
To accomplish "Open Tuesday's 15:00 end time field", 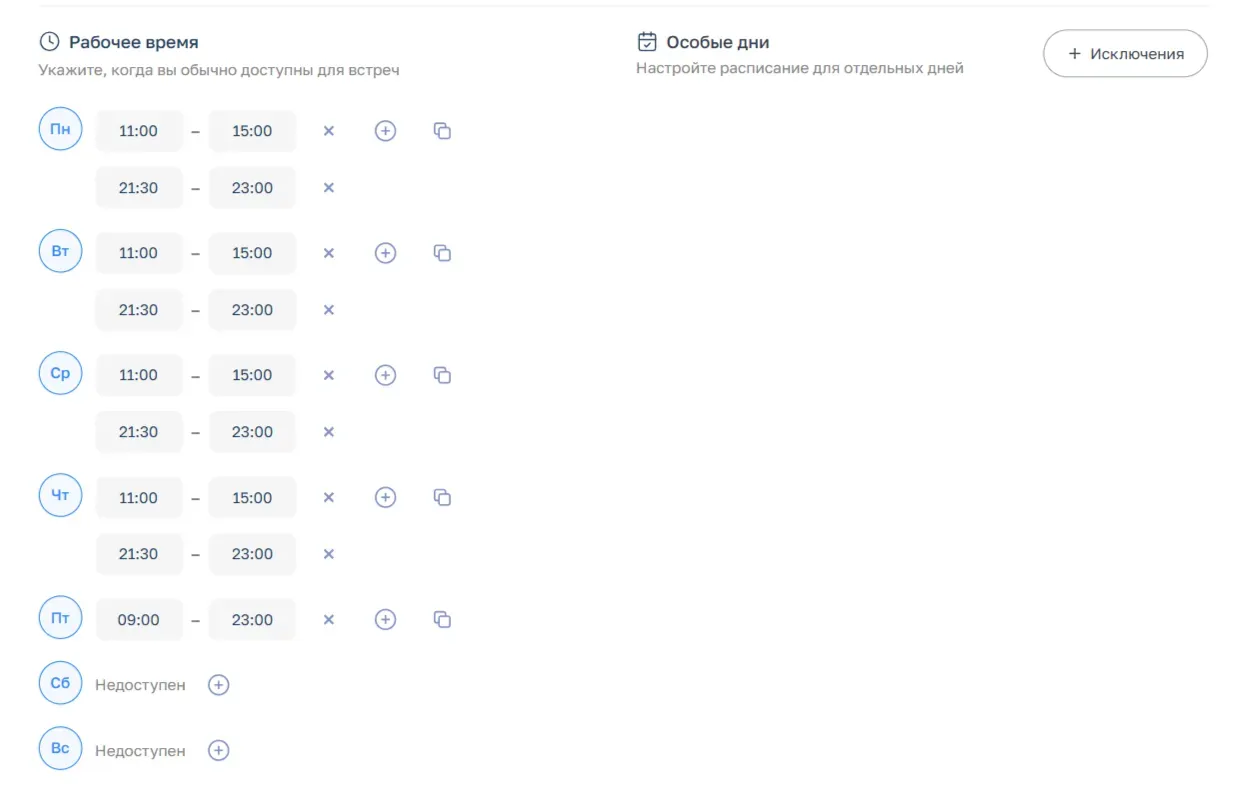I will 252,253.
